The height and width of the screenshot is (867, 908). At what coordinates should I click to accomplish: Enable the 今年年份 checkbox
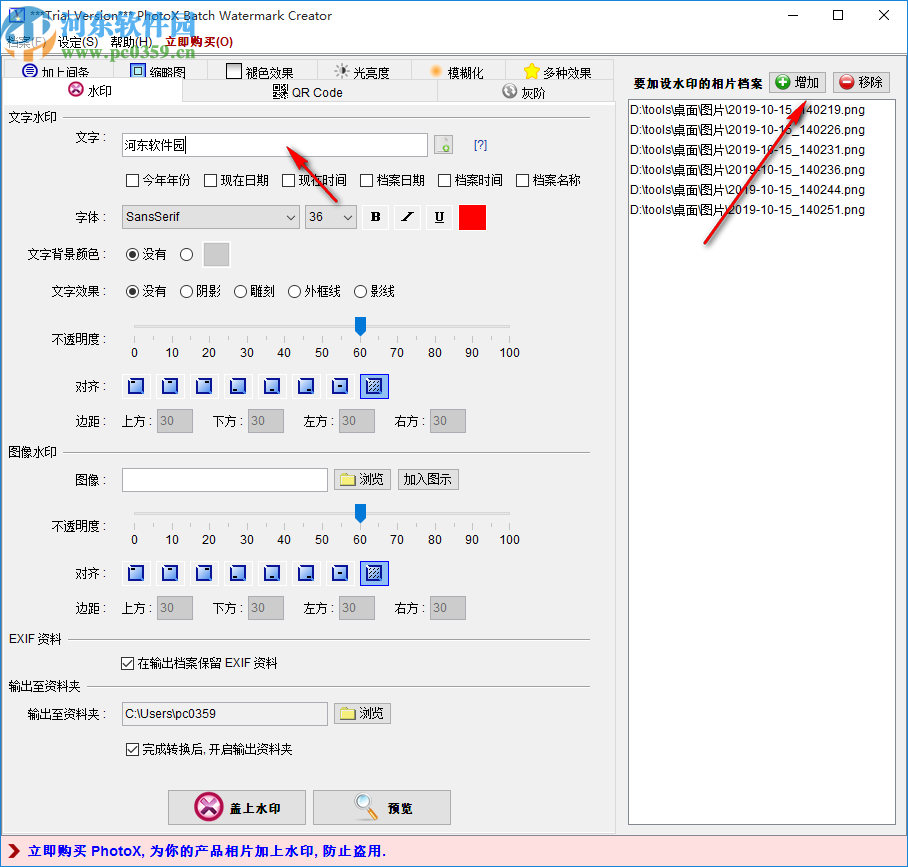tap(131, 180)
